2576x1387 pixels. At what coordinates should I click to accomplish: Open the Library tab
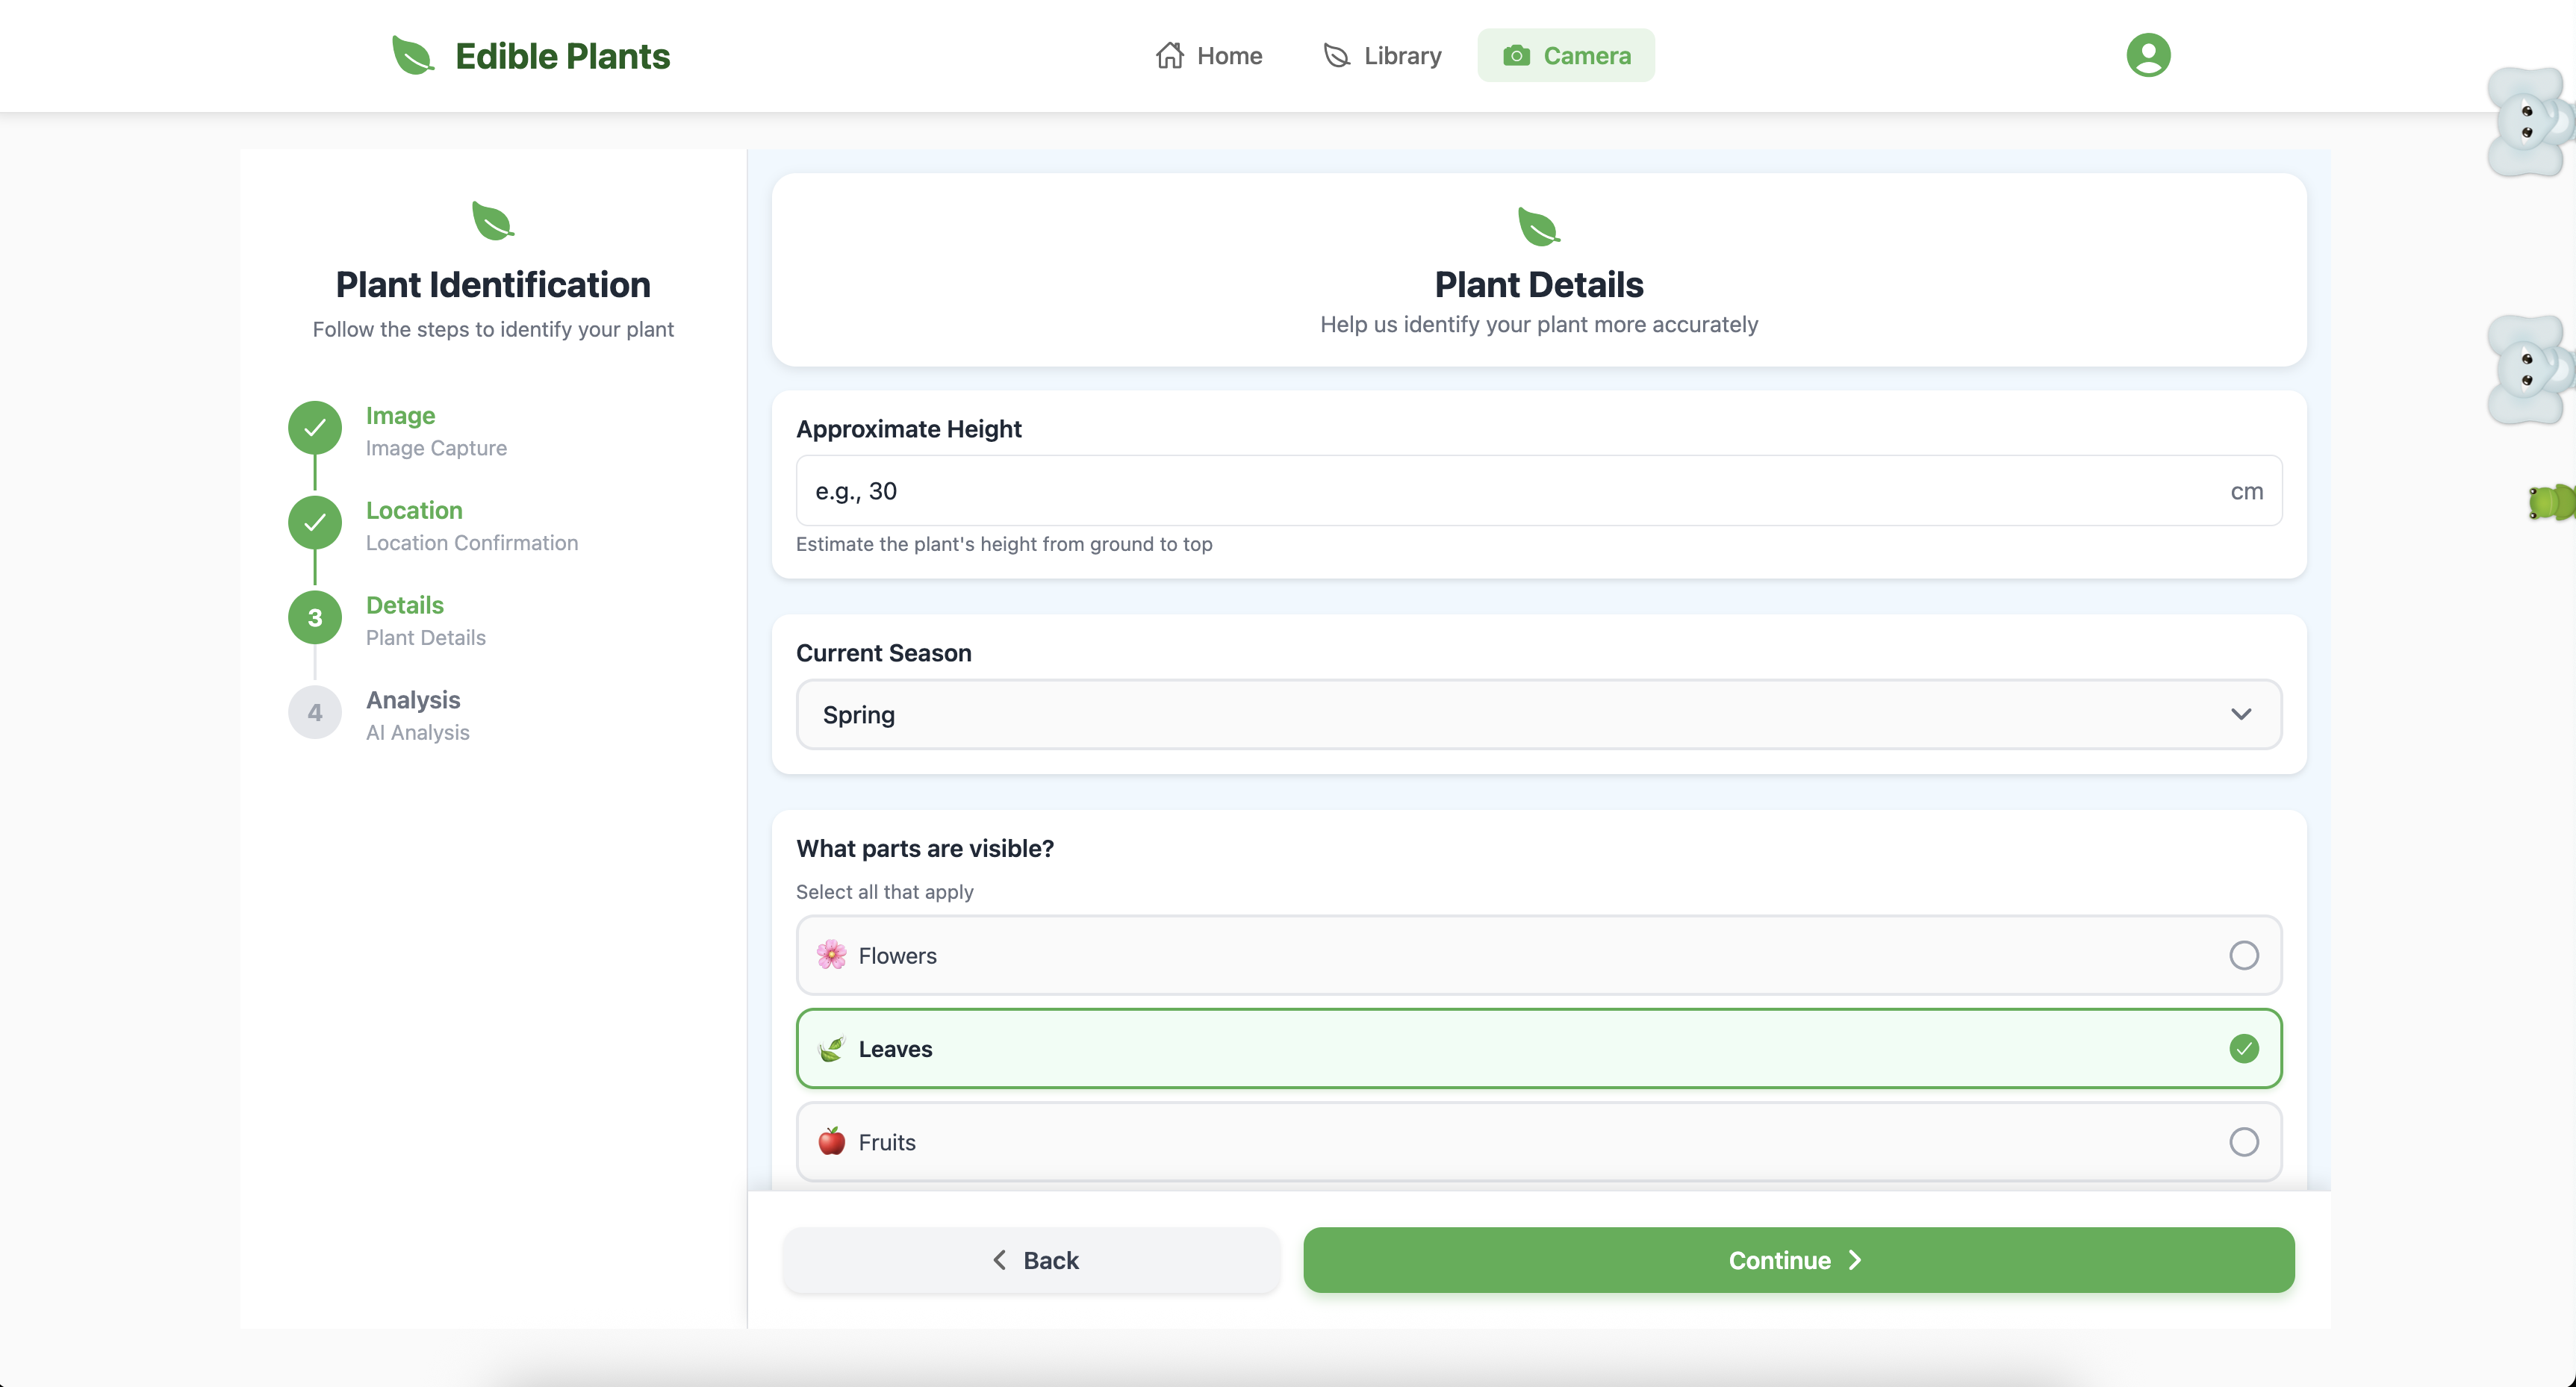(x=1383, y=56)
